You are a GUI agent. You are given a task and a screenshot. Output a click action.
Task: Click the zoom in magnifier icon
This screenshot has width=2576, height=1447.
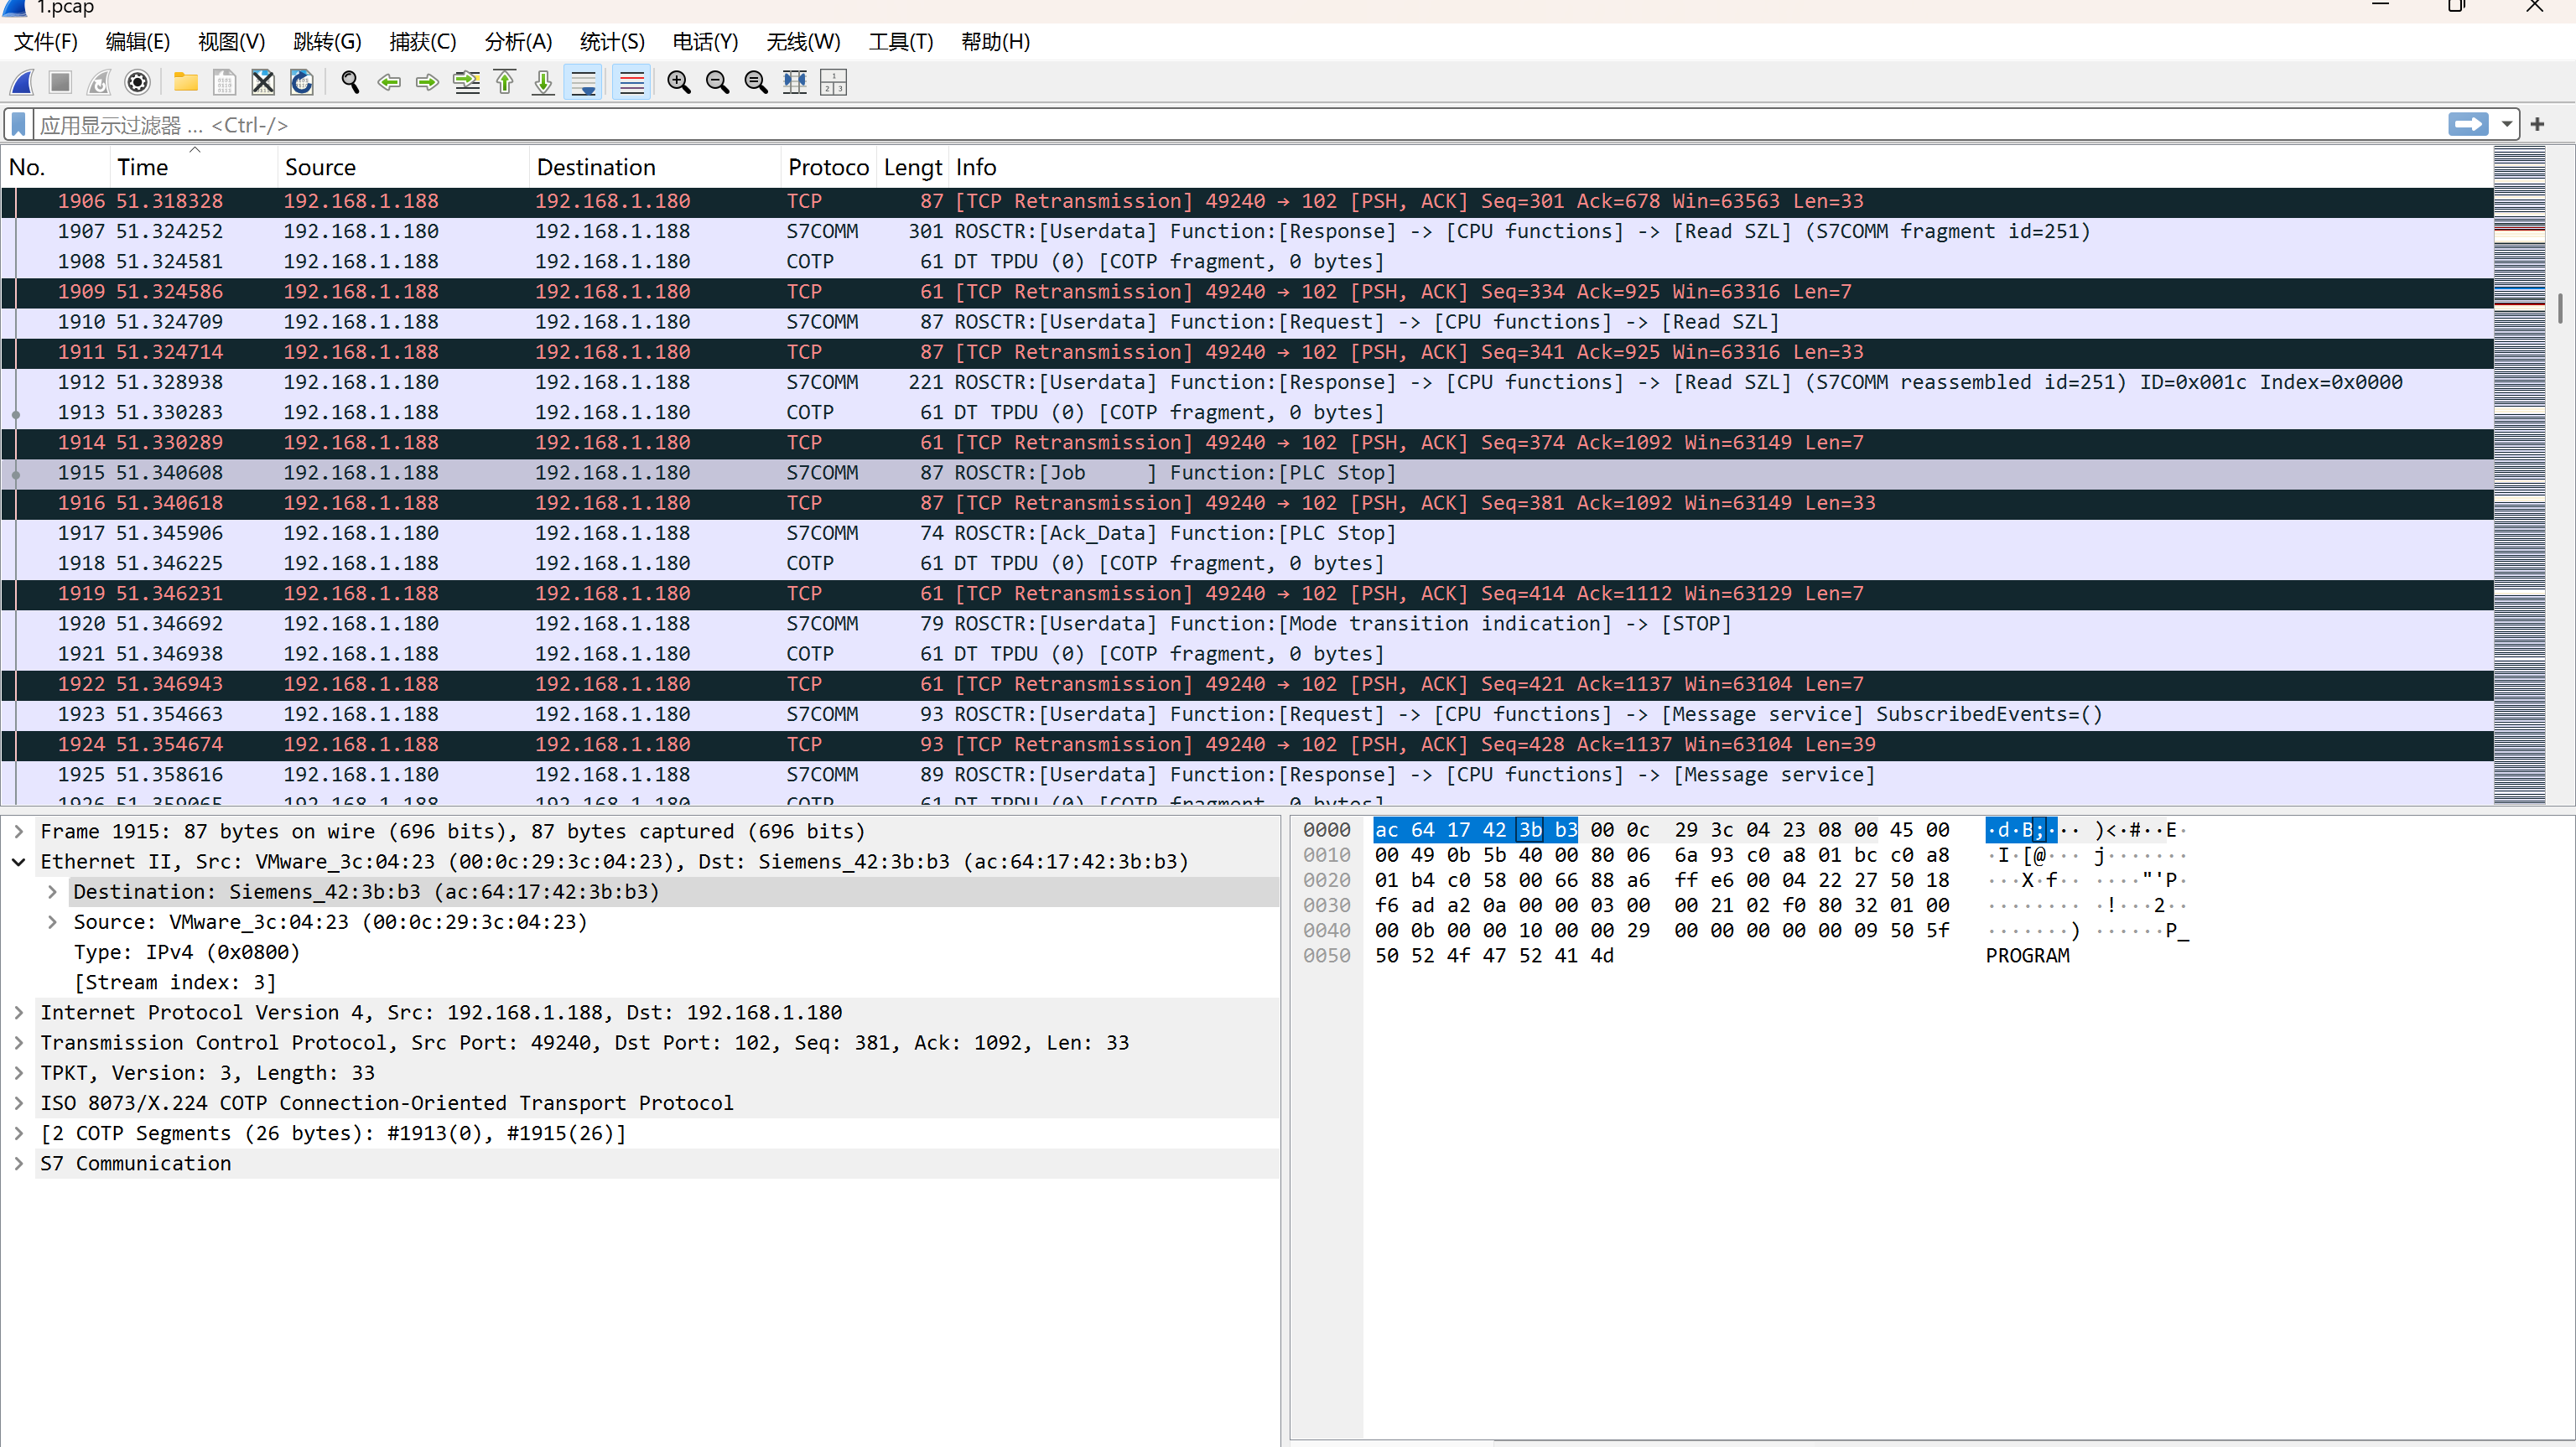click(679, 82)
